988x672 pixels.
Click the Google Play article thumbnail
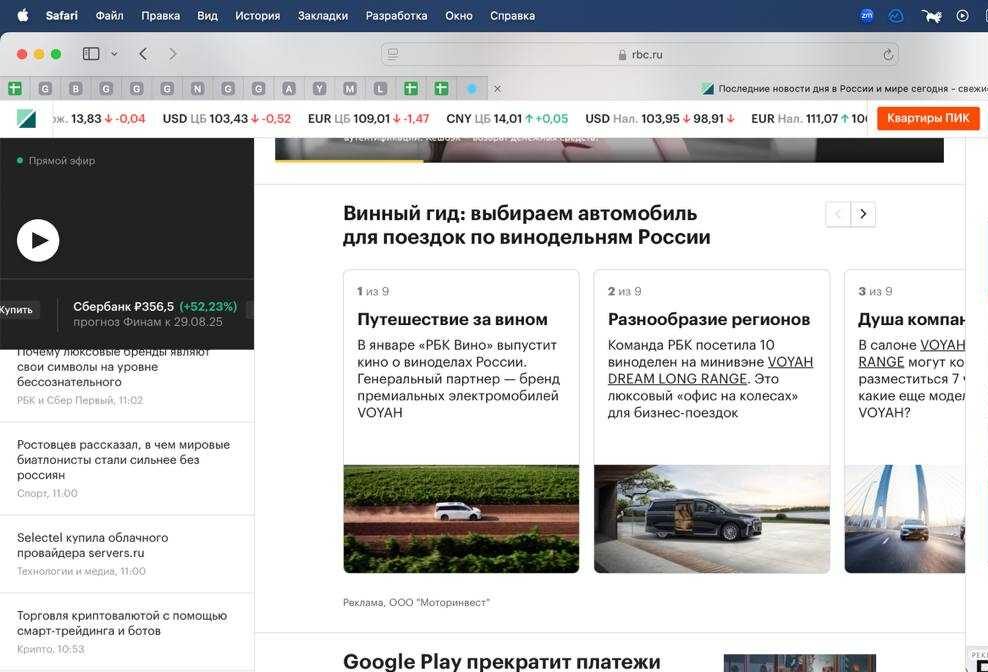tap(800, 663)
